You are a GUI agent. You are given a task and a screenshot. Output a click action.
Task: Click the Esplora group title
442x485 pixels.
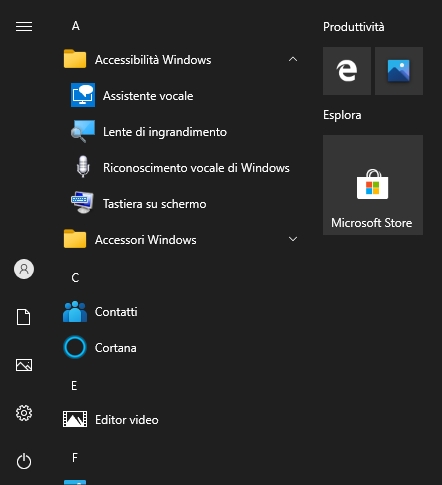coord(342,115)
